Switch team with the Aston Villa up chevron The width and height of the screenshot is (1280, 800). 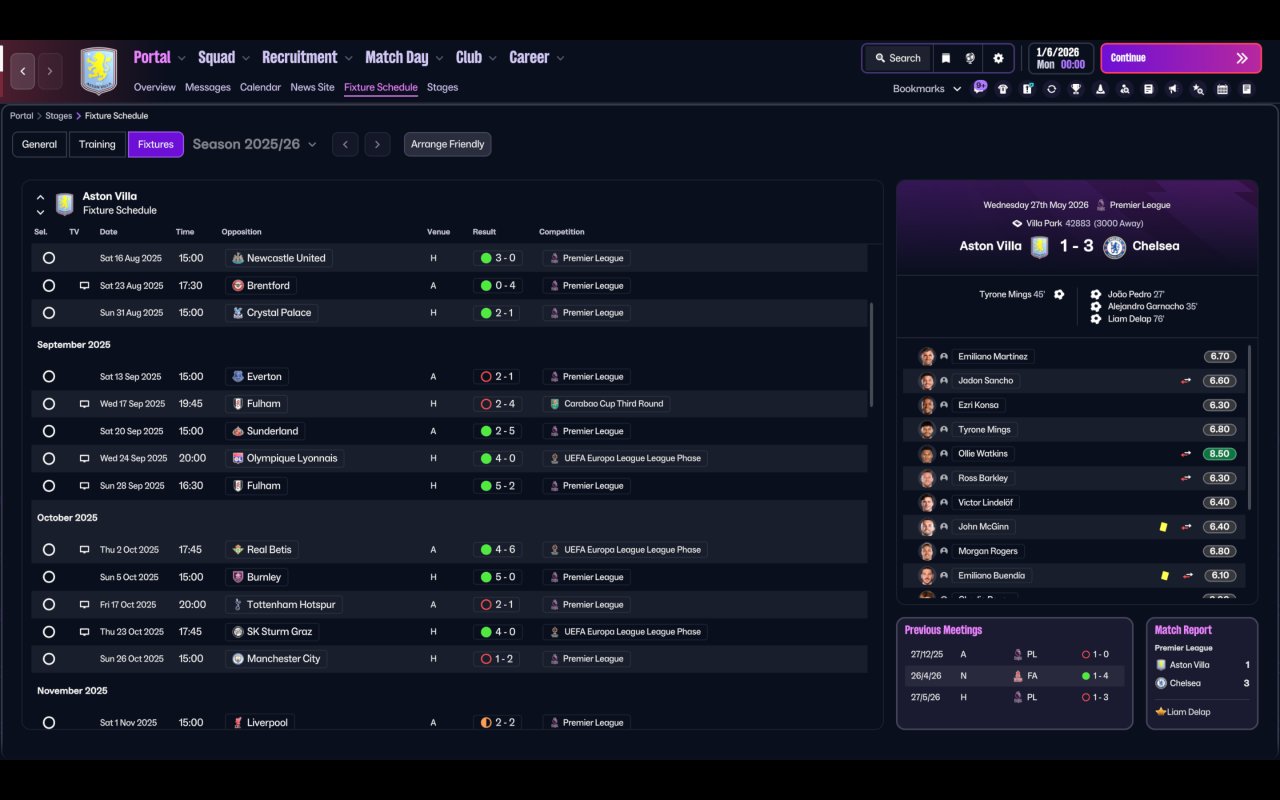click(x=40, y=198)
